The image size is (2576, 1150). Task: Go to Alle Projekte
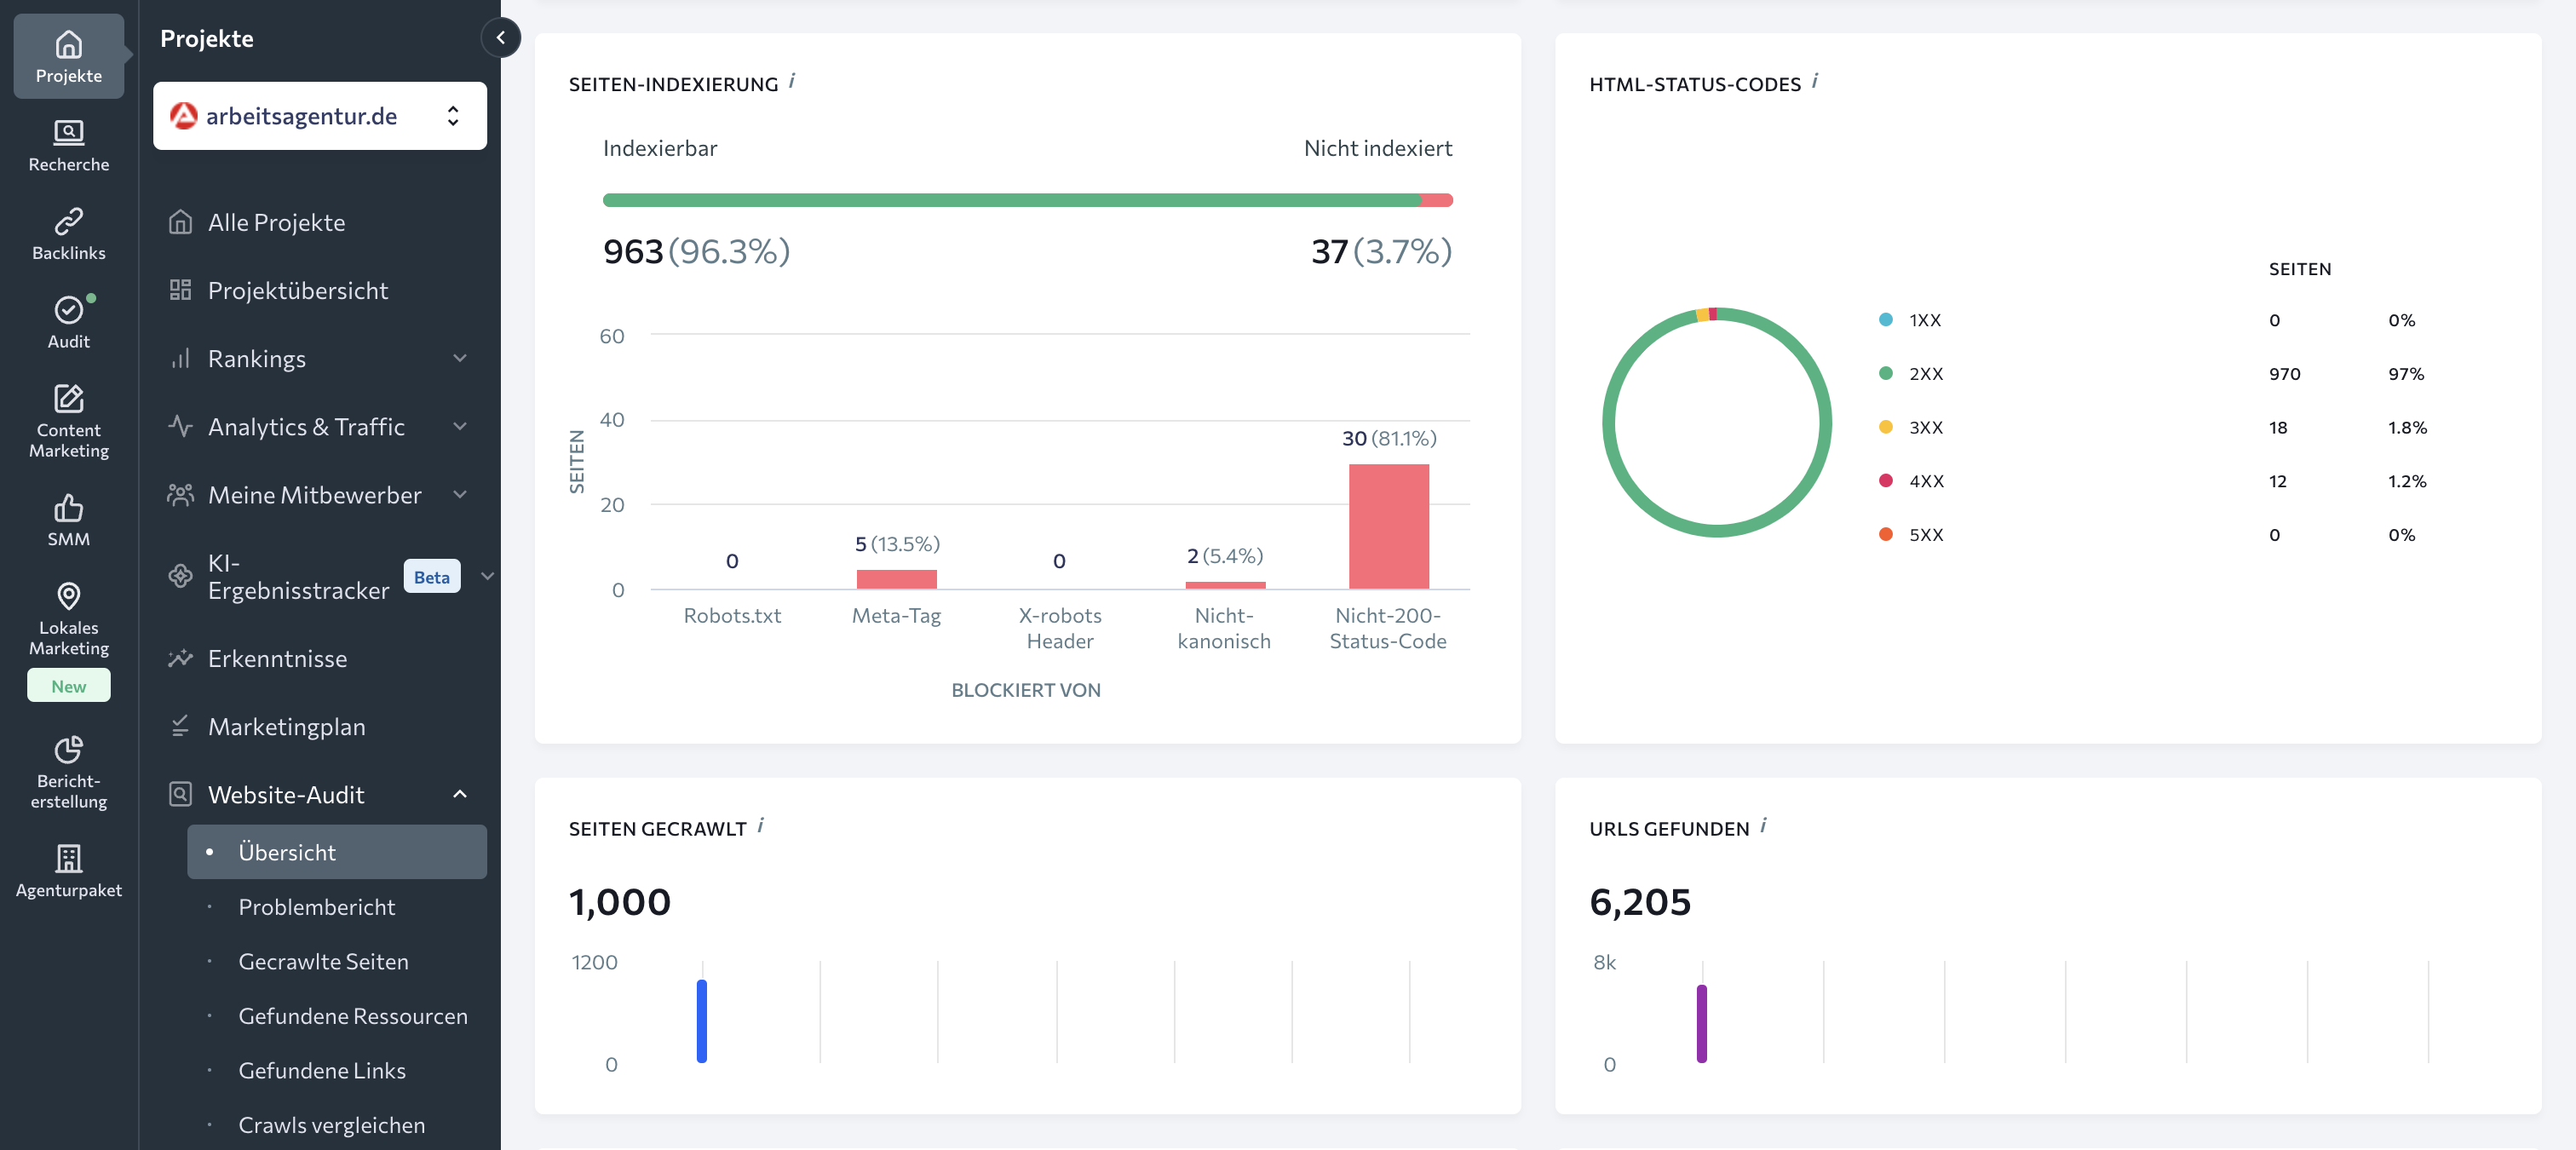pos(276,222)
